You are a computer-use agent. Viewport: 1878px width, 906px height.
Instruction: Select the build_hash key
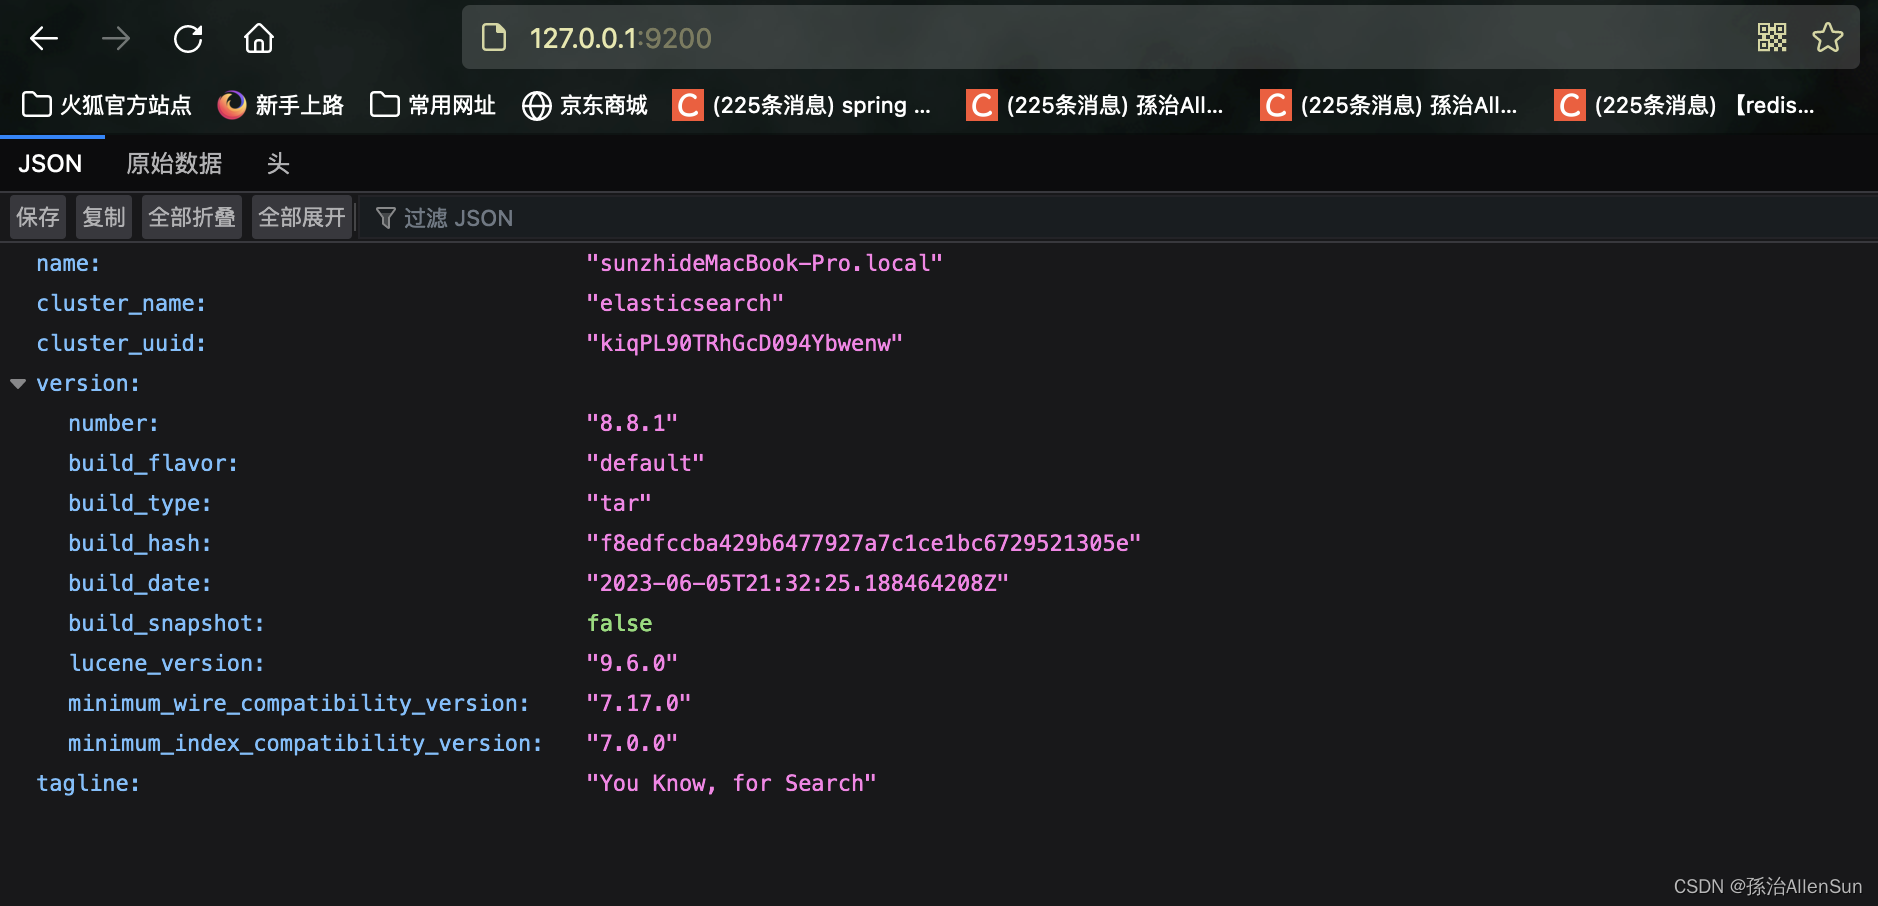[x=140, y=544]
